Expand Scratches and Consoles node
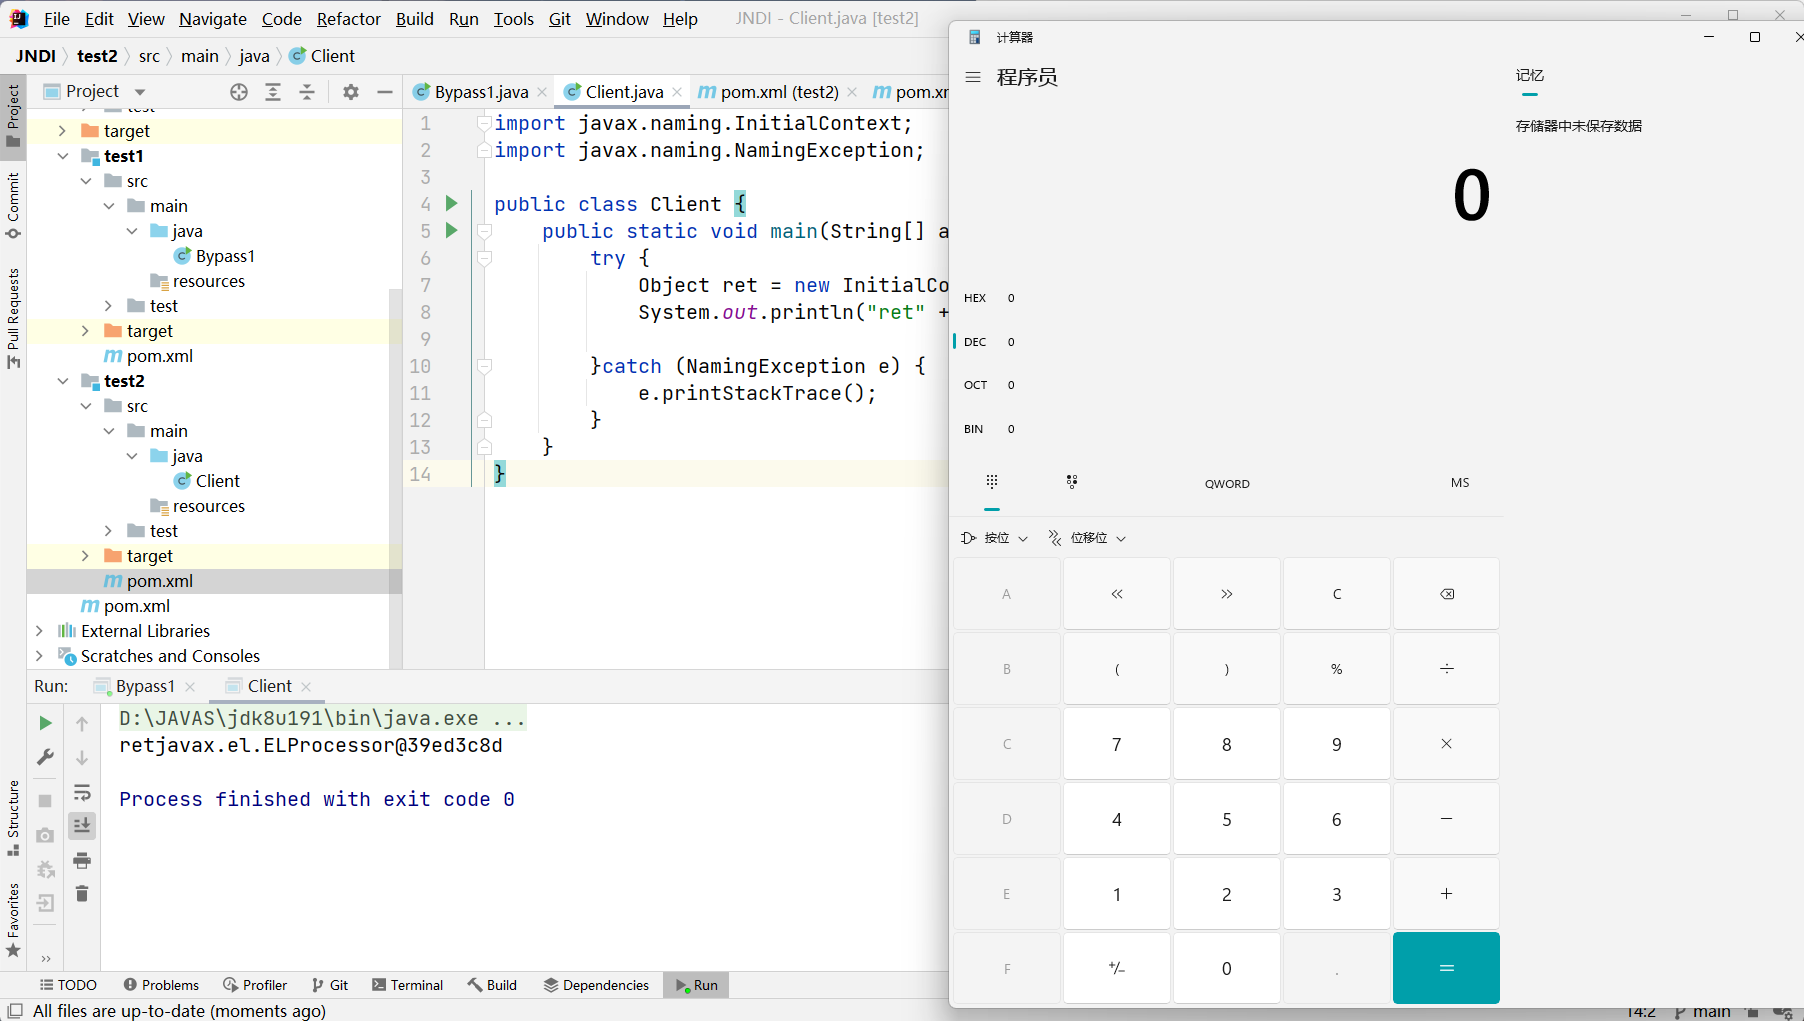The height and width of the screenshot is (1021, 1804). coord(39,656)
